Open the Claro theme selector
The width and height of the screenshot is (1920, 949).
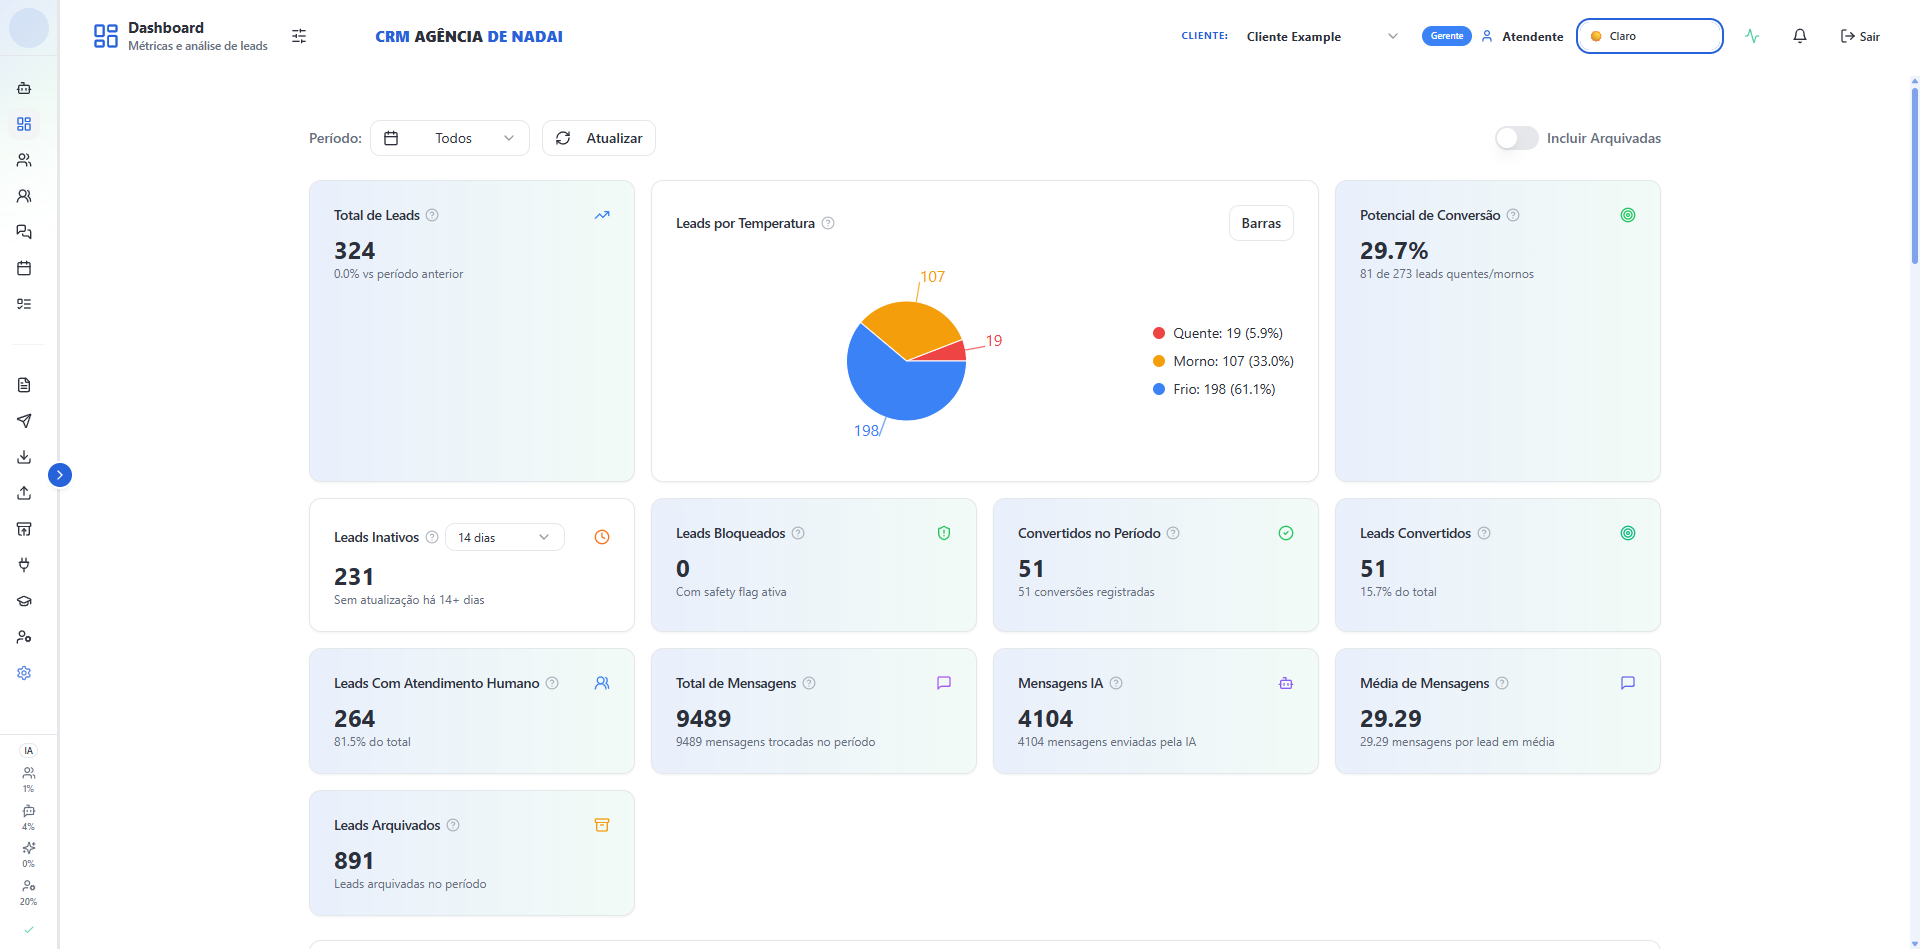pos(1650,36)
